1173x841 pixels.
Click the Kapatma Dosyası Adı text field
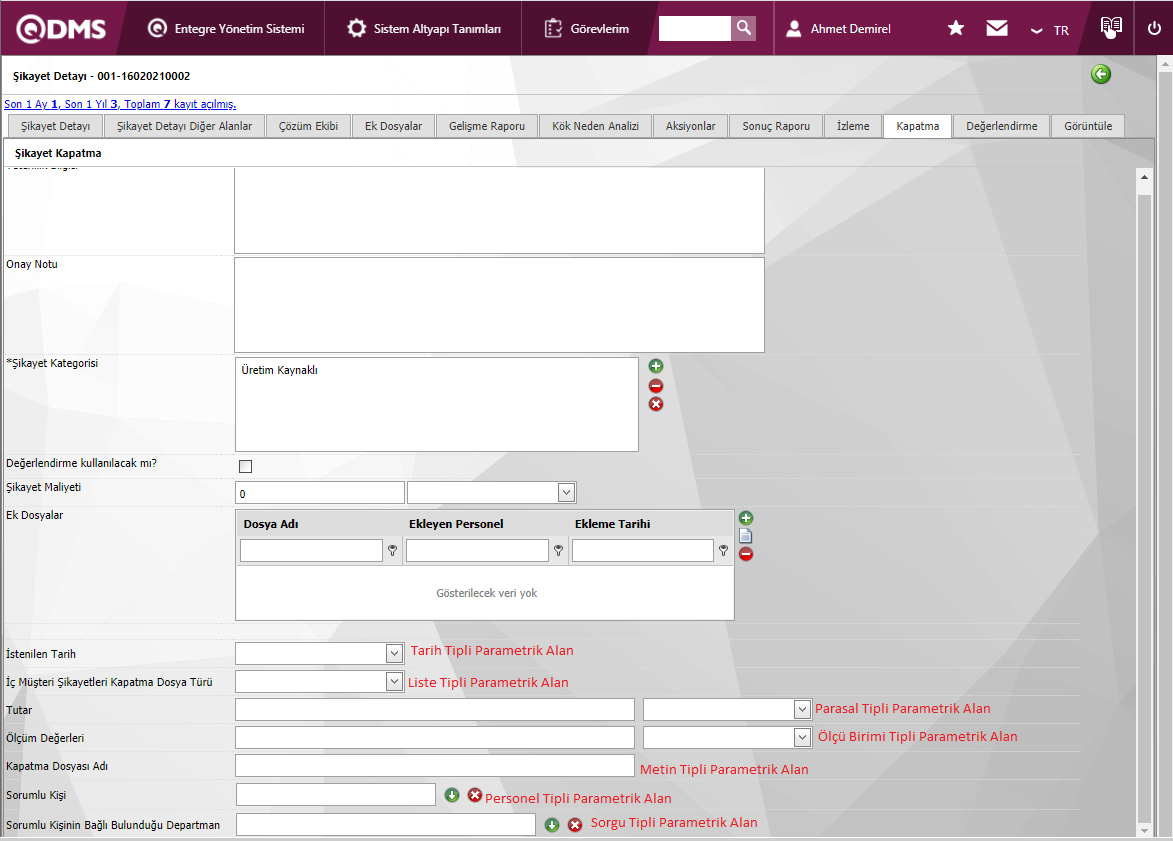[434, 766]
